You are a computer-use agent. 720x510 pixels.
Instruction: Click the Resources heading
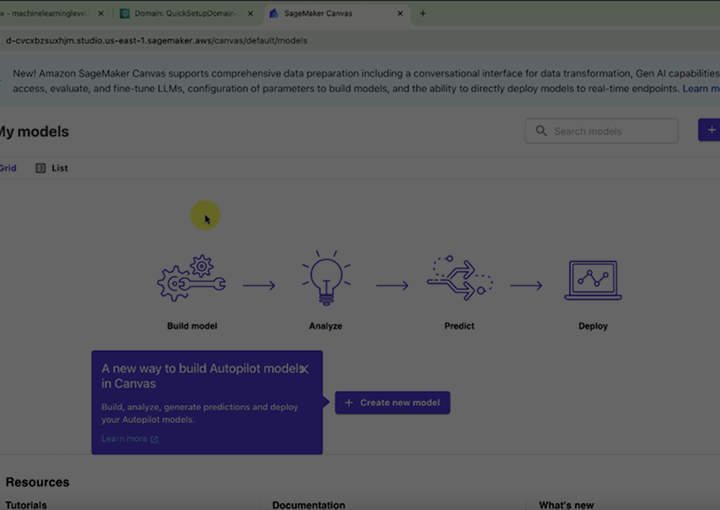click(38, 482)
